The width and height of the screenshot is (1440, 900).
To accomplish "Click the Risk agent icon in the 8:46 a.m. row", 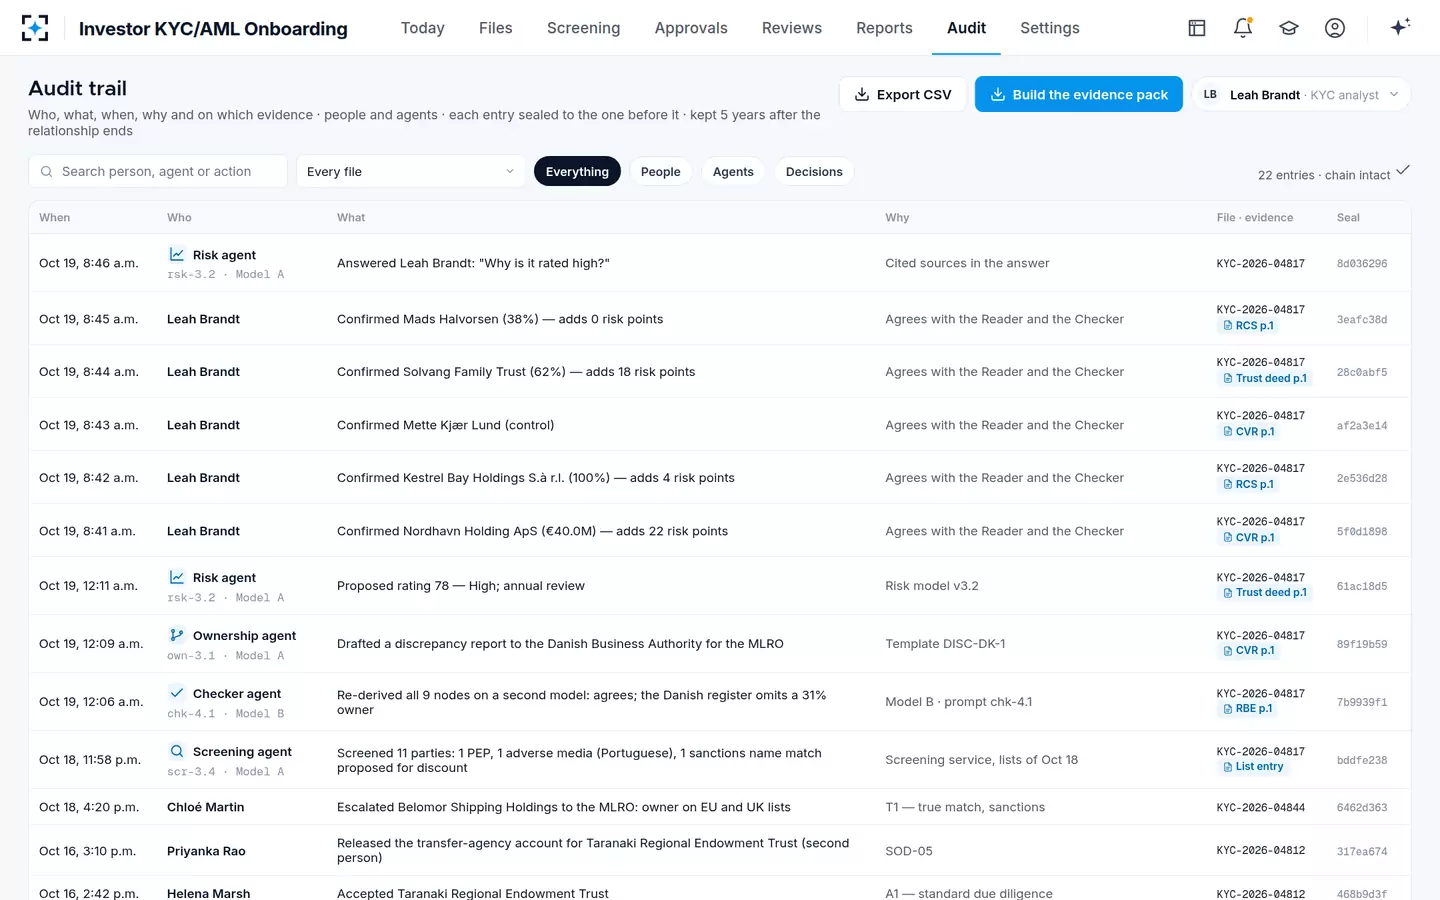I will 177,255.
